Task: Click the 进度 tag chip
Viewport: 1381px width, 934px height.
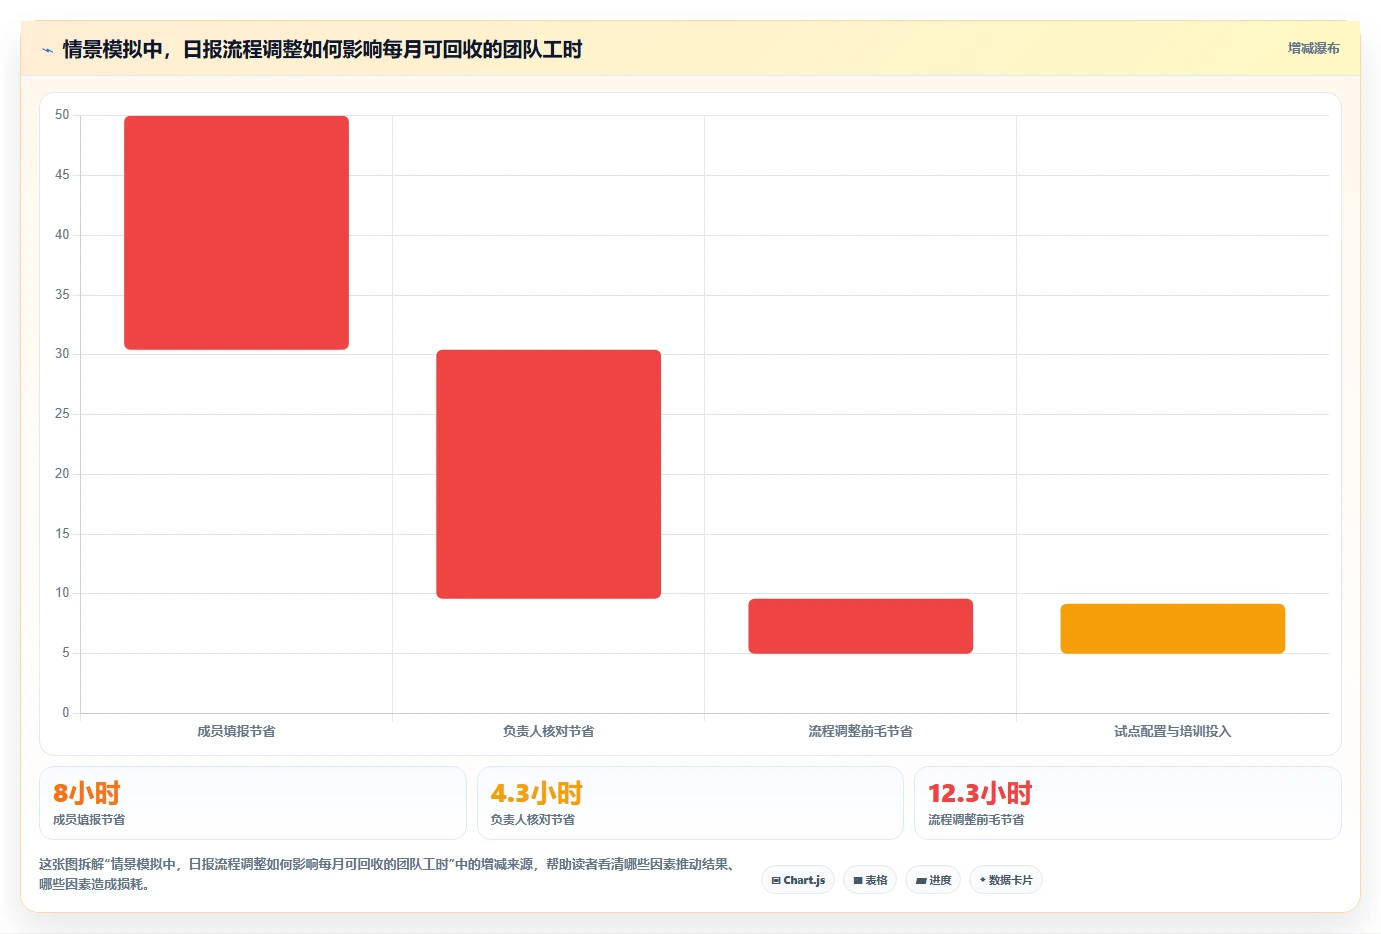Action: (x=933, y=880)
